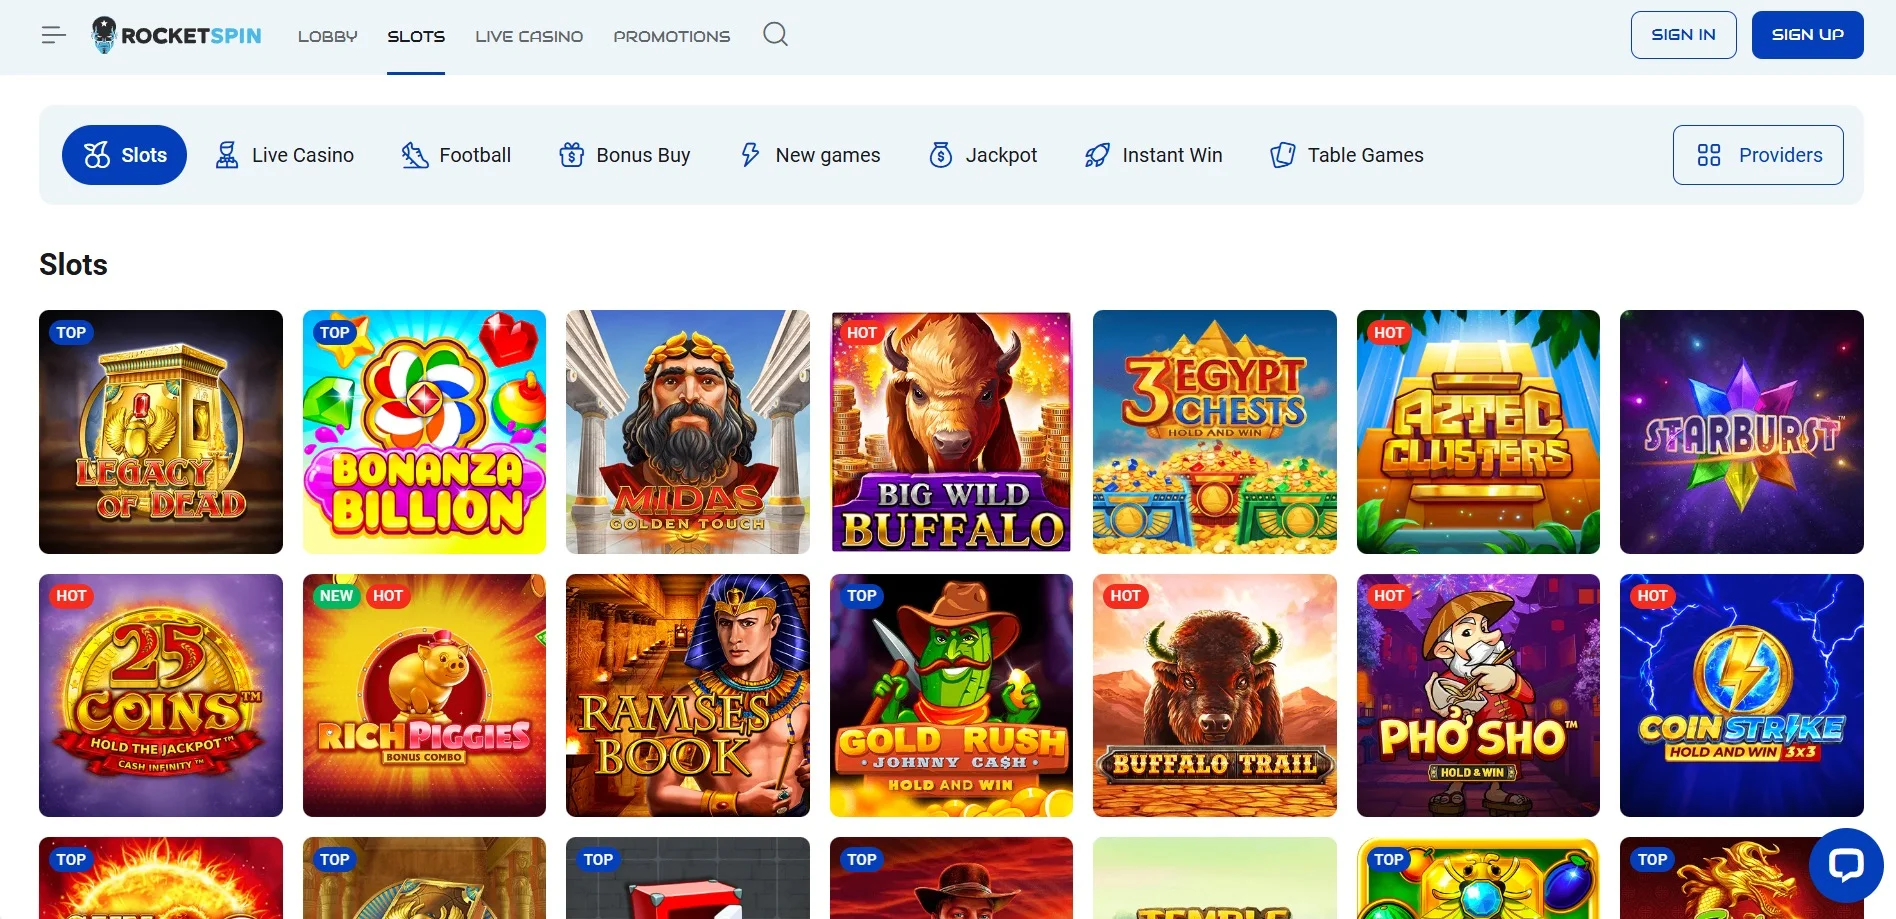Go to the Lobby tab
The image size is (1896, 919).
[x=328, y=36]
